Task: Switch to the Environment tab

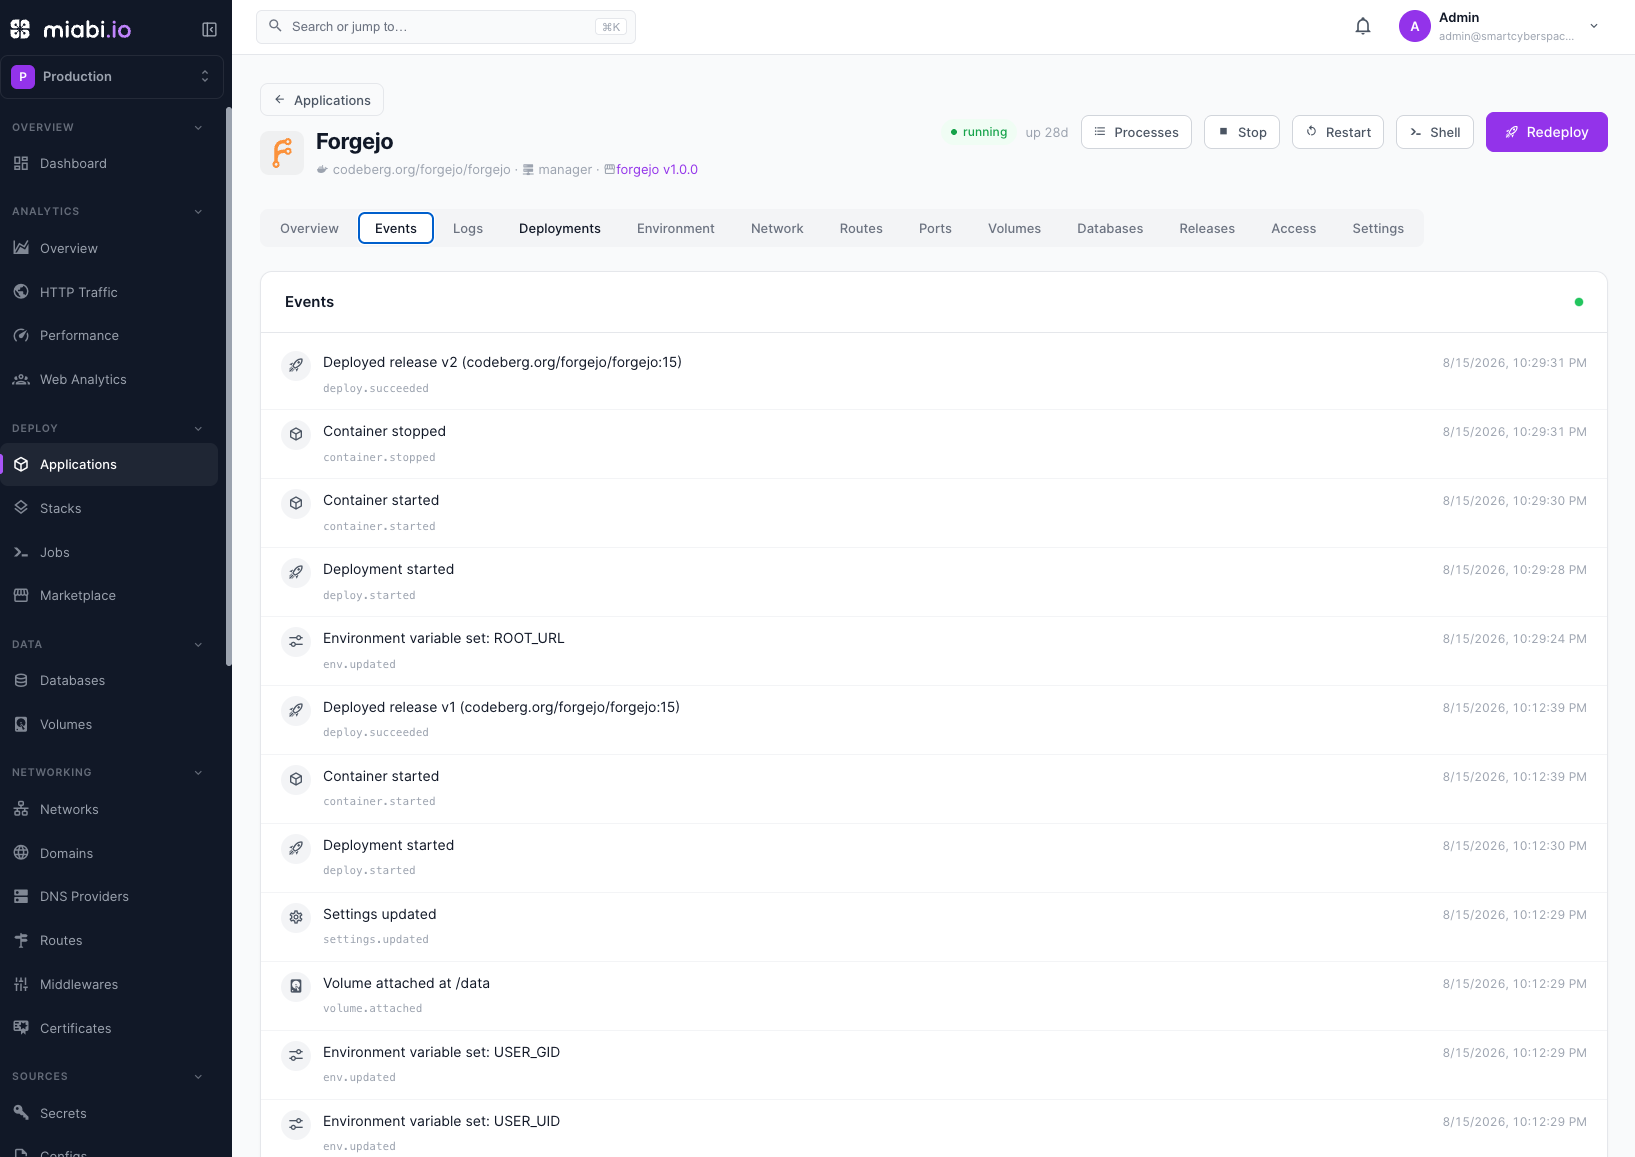Action: (676, 228)
